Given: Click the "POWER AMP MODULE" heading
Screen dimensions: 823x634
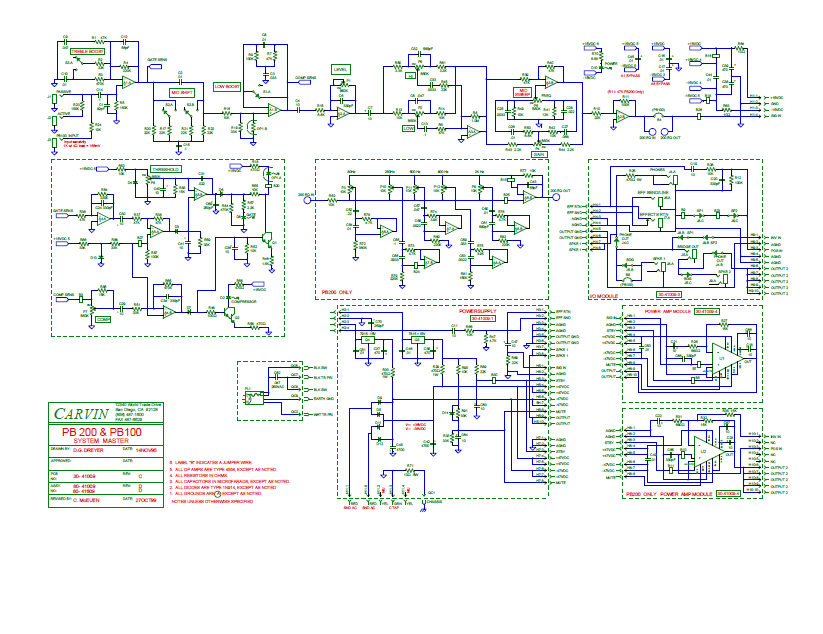Looking at the screenshot, I should (668, 311).
